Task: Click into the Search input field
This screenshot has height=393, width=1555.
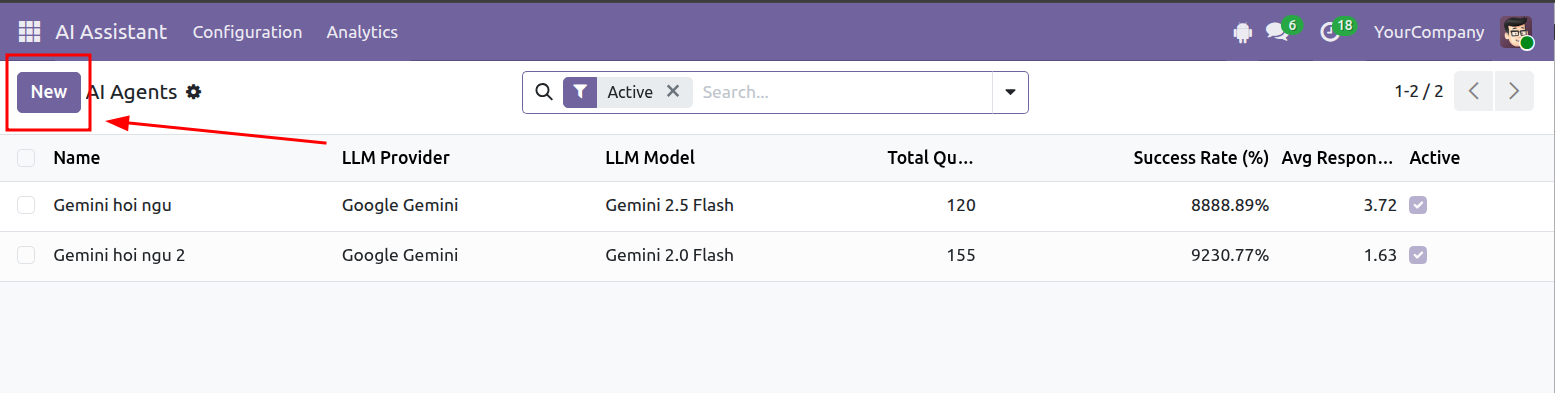Action: pos(842,92)
